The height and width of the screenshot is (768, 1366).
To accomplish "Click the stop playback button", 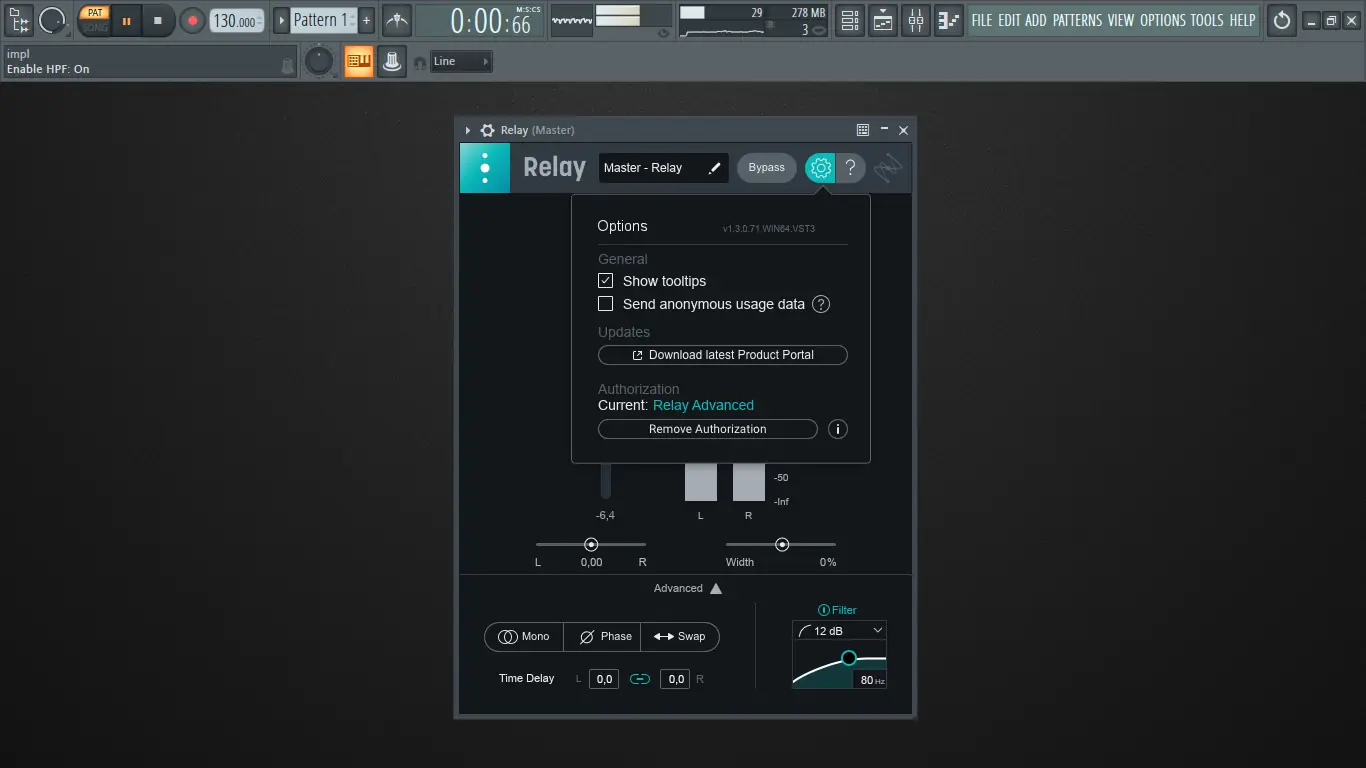I will (x=158, y=20).
